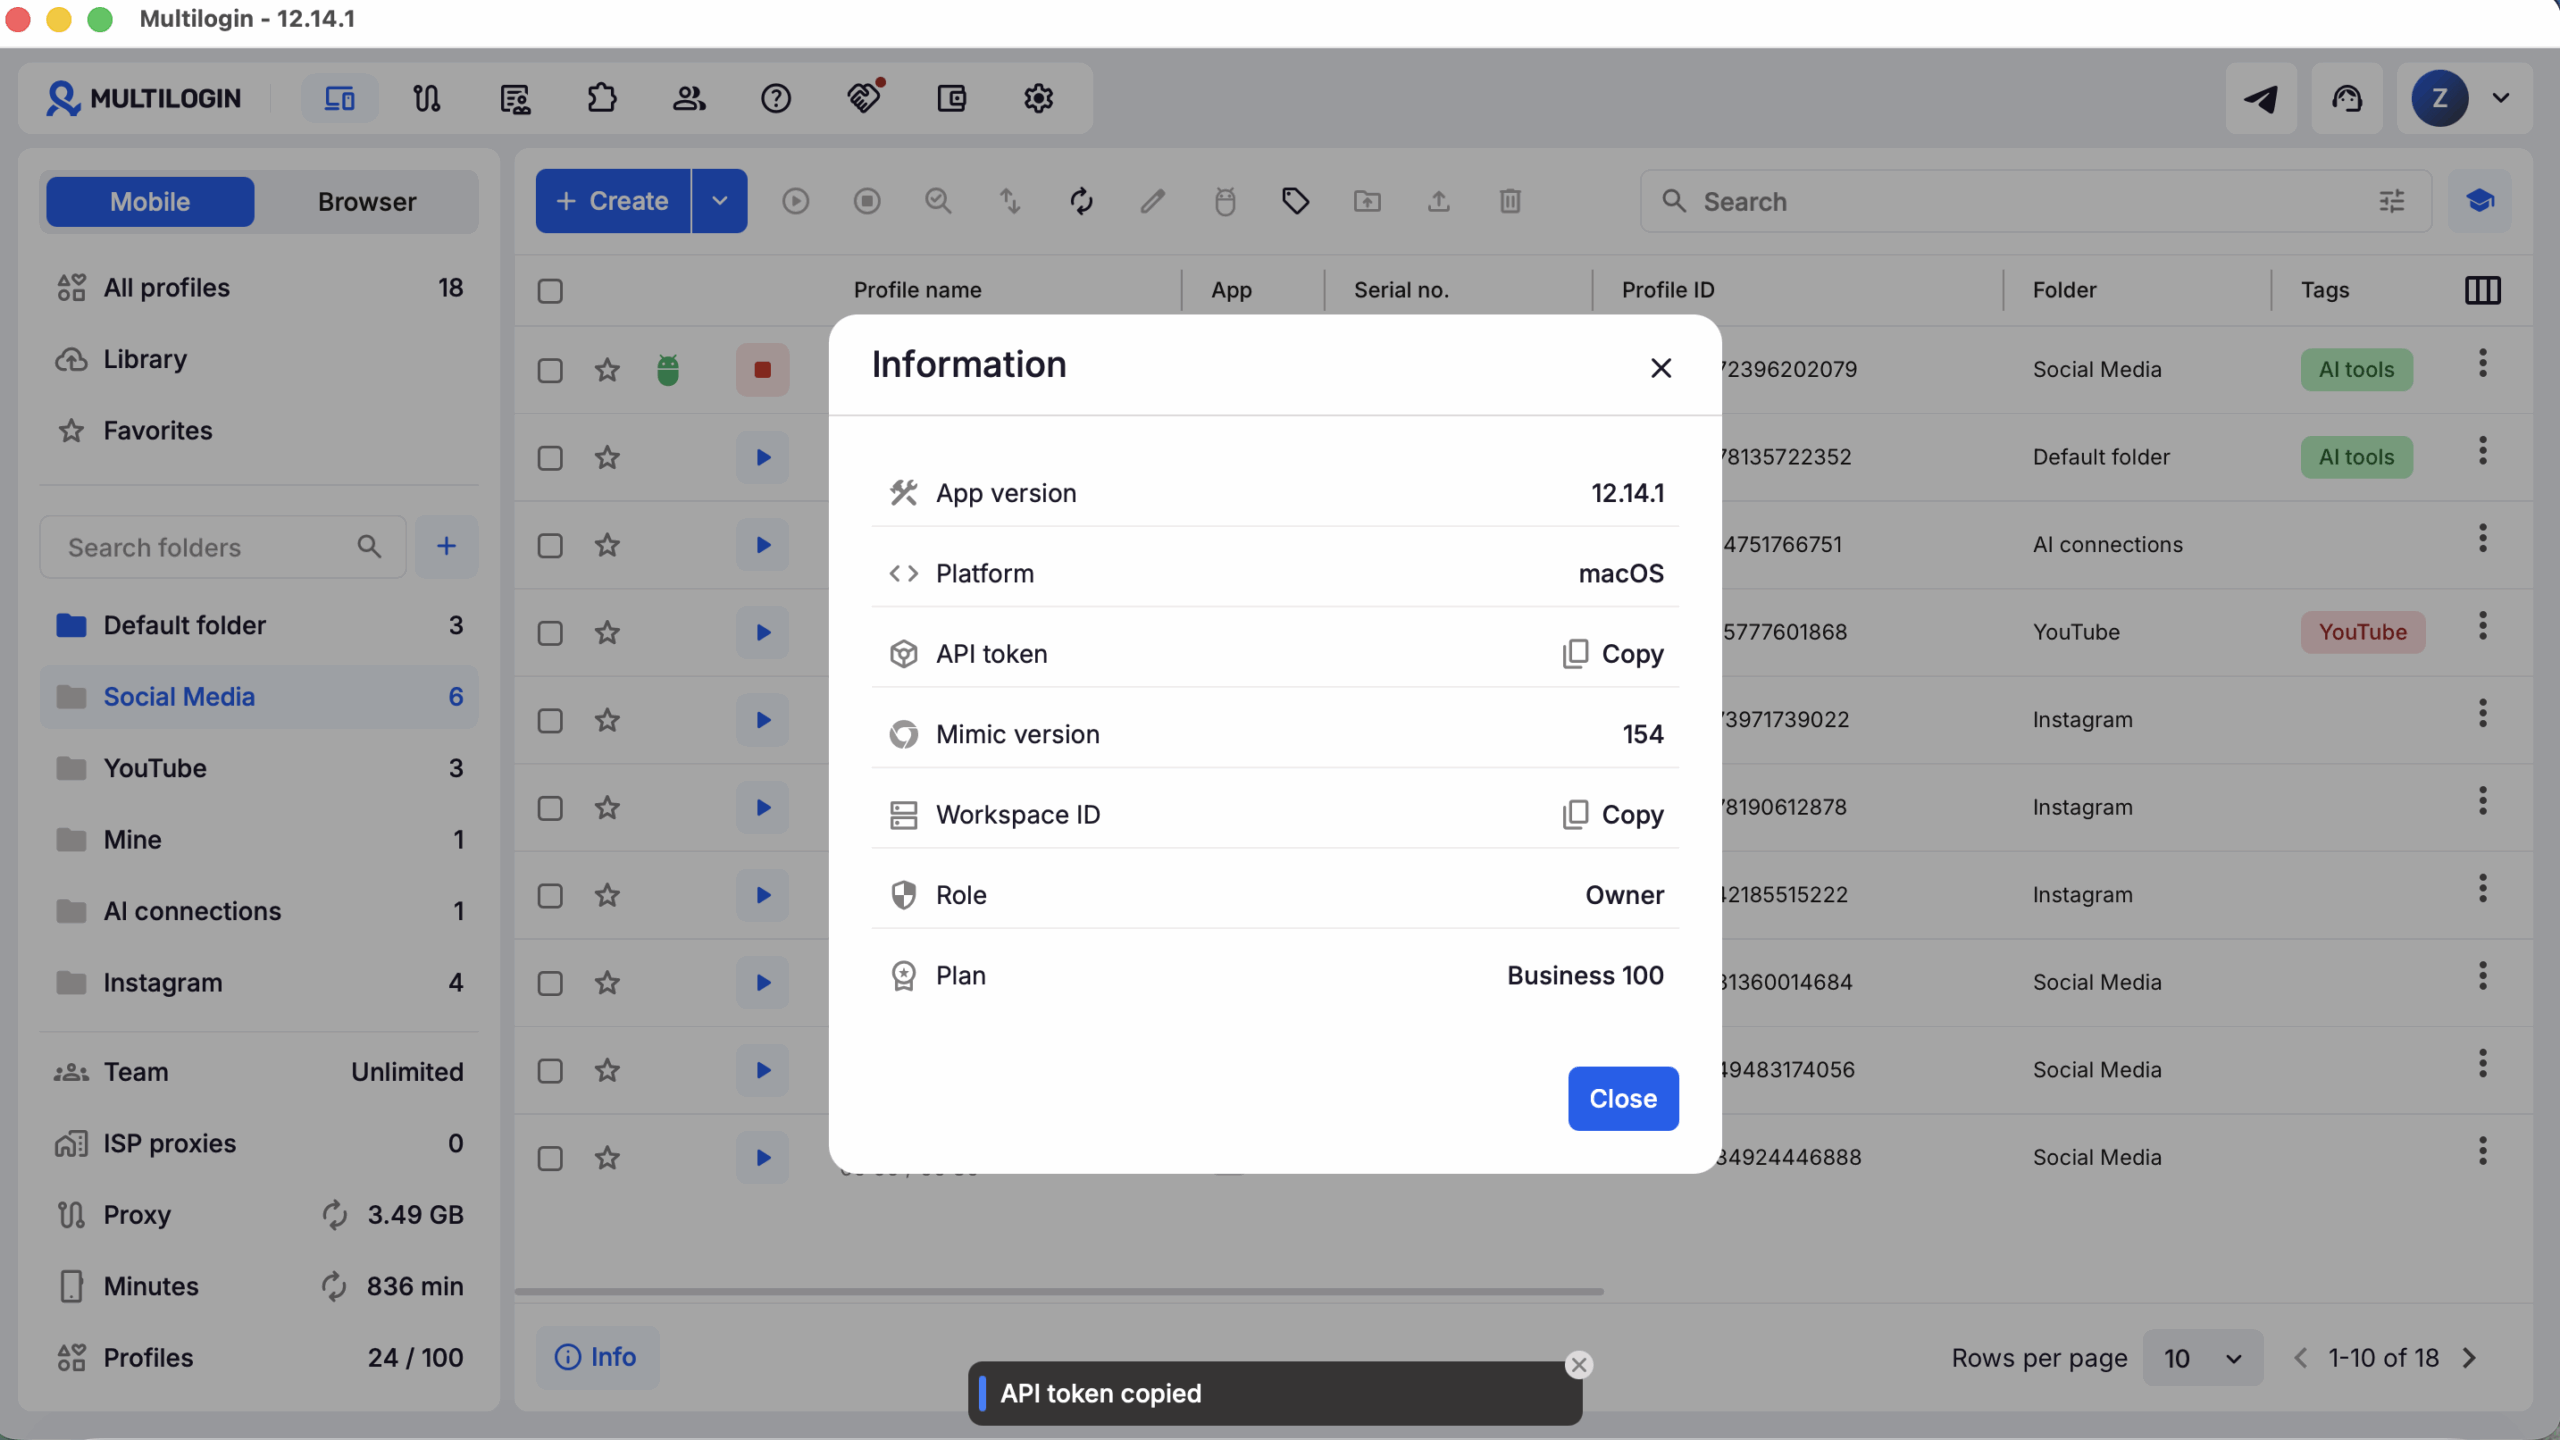Click the green AI tools tag on first row
Screen dimensions: 2560x1440
pos(2357,370)
